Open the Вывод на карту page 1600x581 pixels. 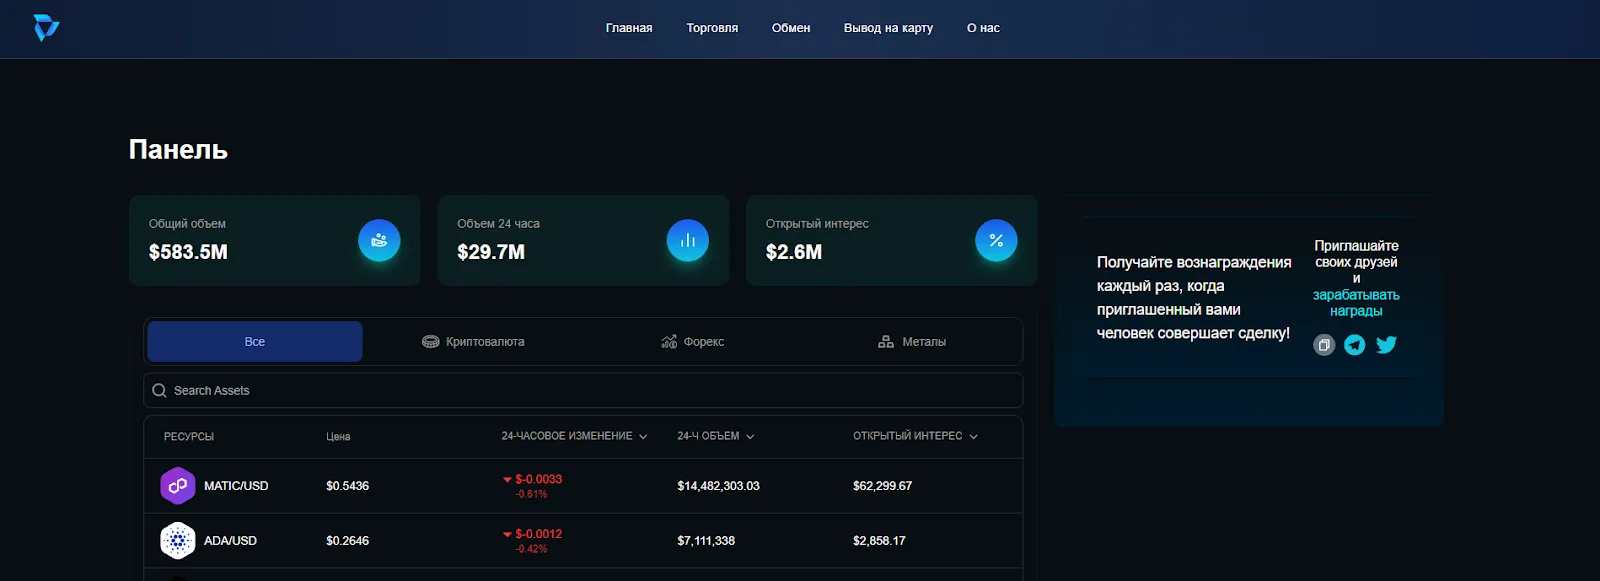tap(888, 28)
